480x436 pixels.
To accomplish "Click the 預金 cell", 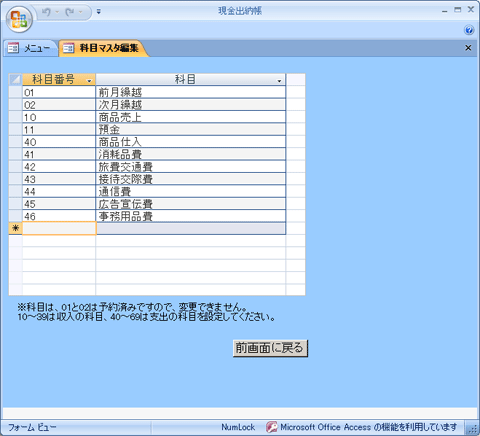I will tap(191, 130).
